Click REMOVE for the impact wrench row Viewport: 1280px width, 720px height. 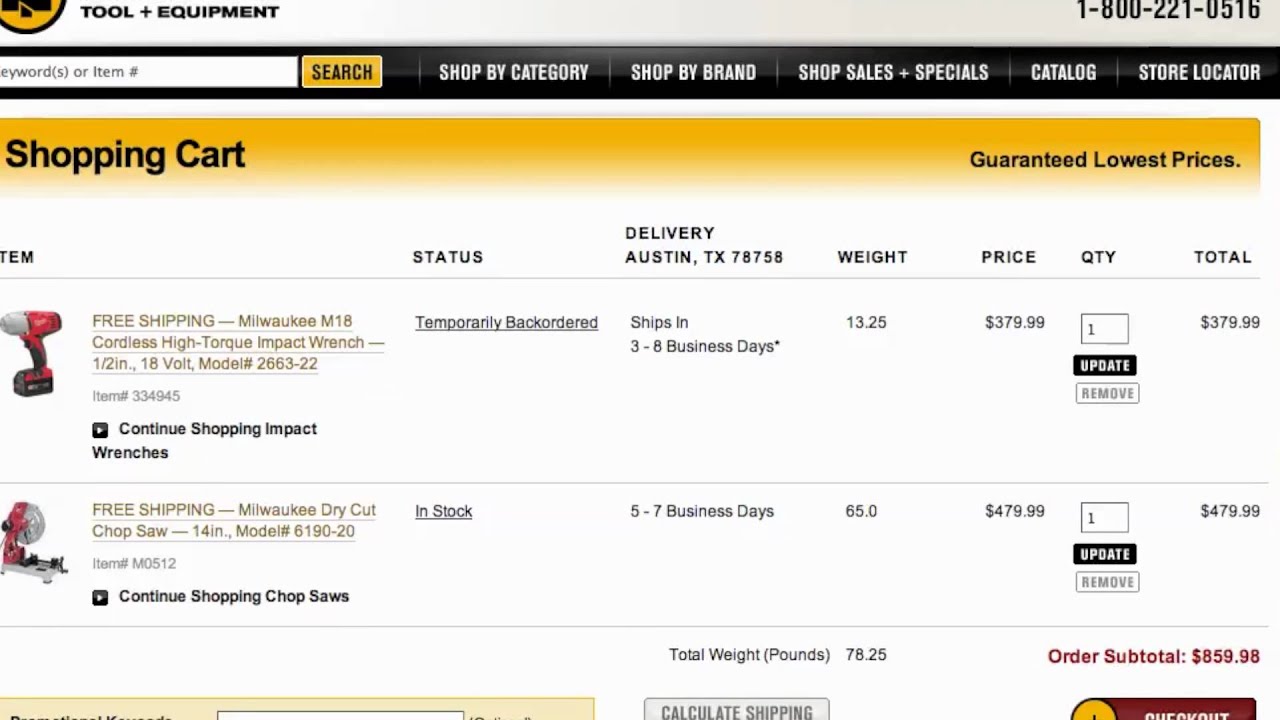(x=1107, y=393)
